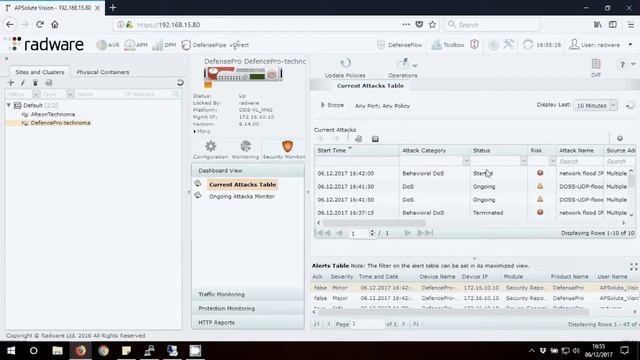Click the edit pencil icon in Sites toolbar
Image resolution: width=640 pixels, height=360 pixels.
pos(23,83)
